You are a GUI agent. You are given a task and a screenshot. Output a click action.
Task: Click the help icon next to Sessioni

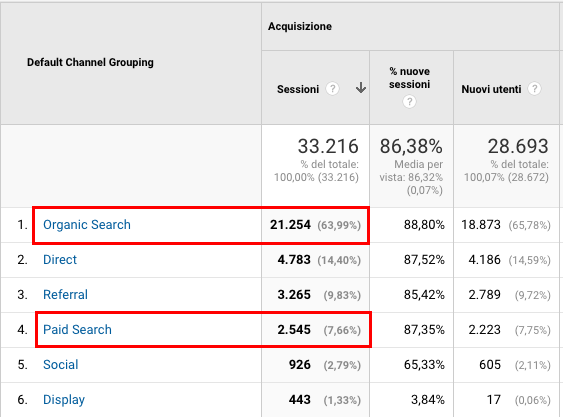[332, 88]
